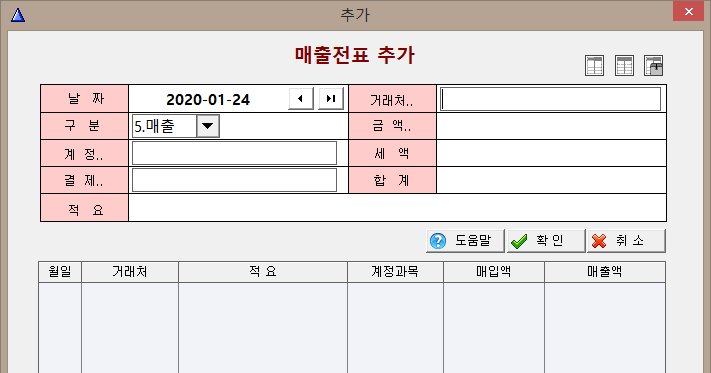Click the 적요 entry field
This screenshot has width=711, height=373.
pyautogui.click(x=397, y=208)
